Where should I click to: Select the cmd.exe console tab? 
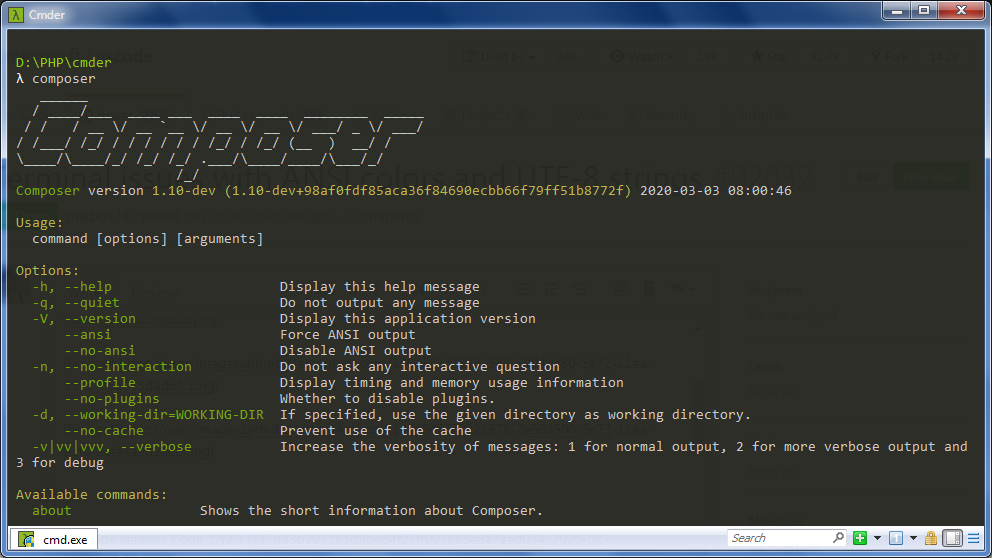54,539
